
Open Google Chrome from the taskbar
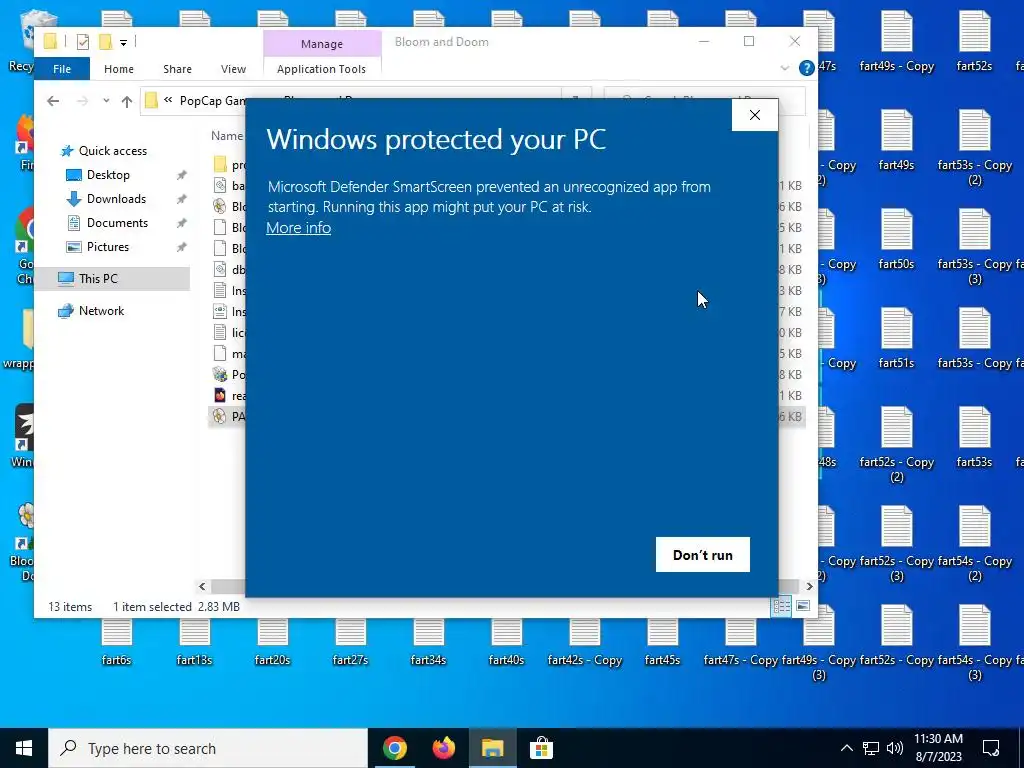pyautogui.click(x=395, y=748)
